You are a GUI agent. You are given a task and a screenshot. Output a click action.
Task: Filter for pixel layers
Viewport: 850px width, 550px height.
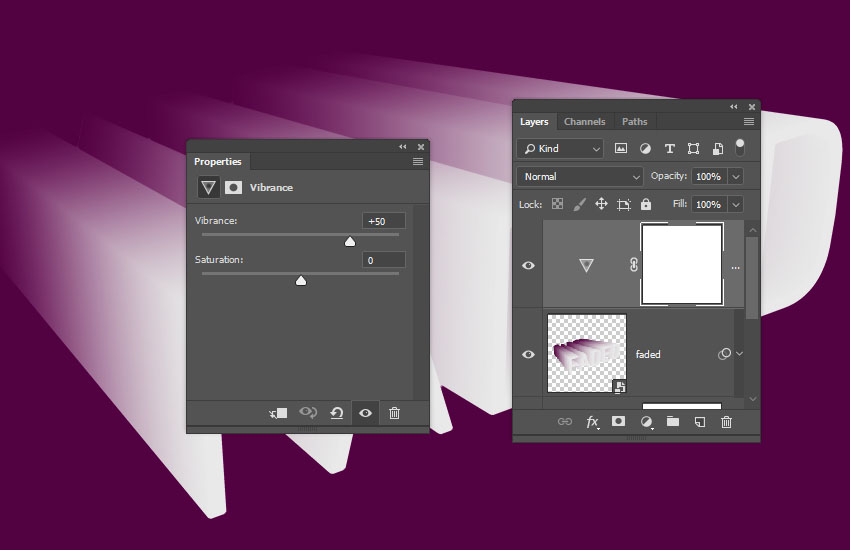621,148
